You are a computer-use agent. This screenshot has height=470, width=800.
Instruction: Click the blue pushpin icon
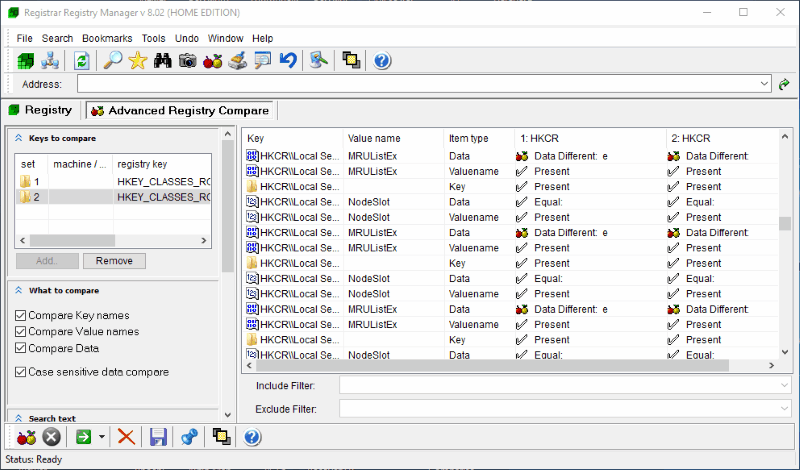pyautogui.click(x=189, y=437)
